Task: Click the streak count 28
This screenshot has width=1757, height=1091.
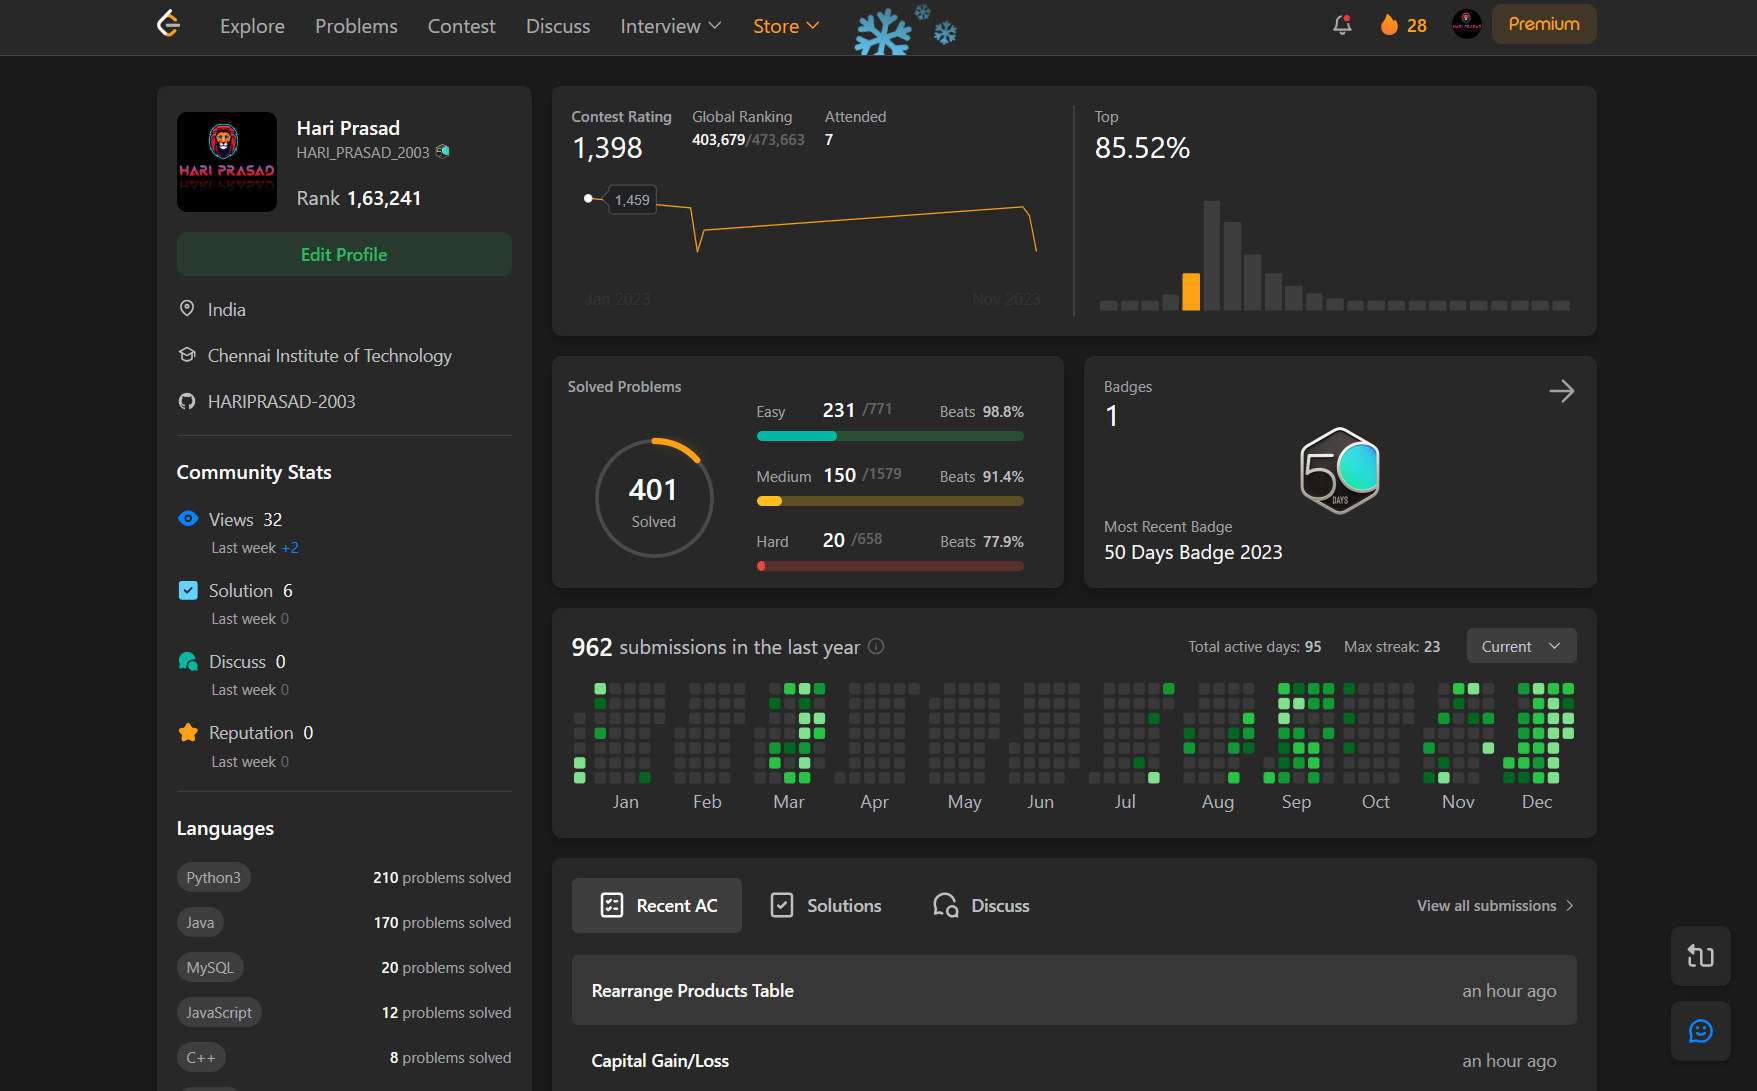Action: click(1417, 25)
